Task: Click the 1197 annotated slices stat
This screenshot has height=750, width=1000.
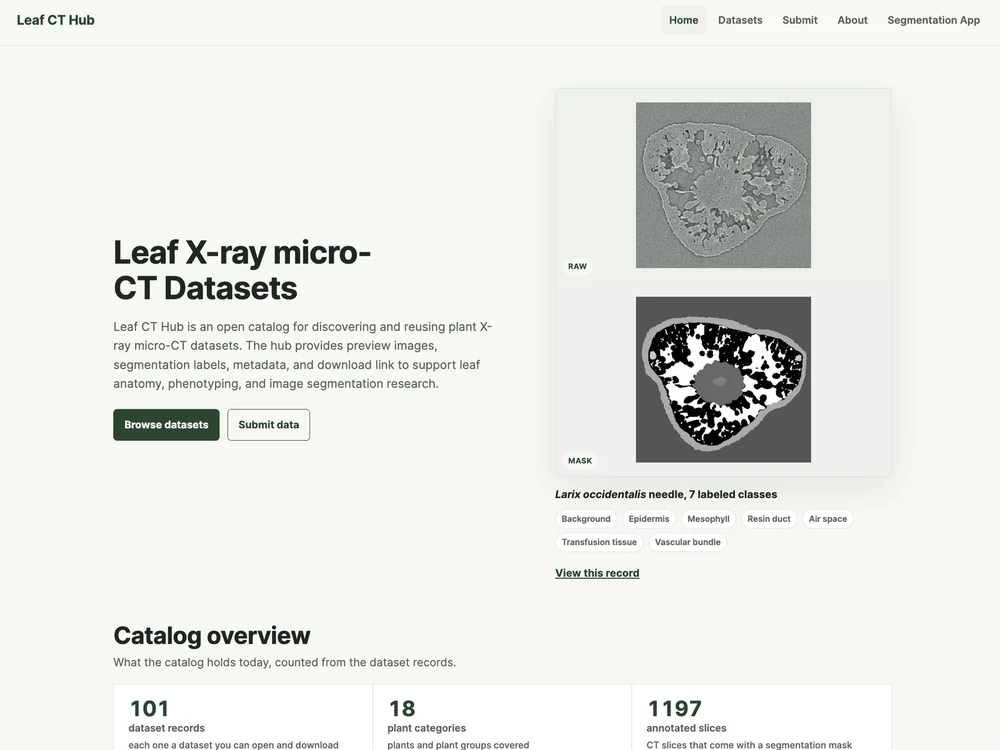Action: pos(761,717)
